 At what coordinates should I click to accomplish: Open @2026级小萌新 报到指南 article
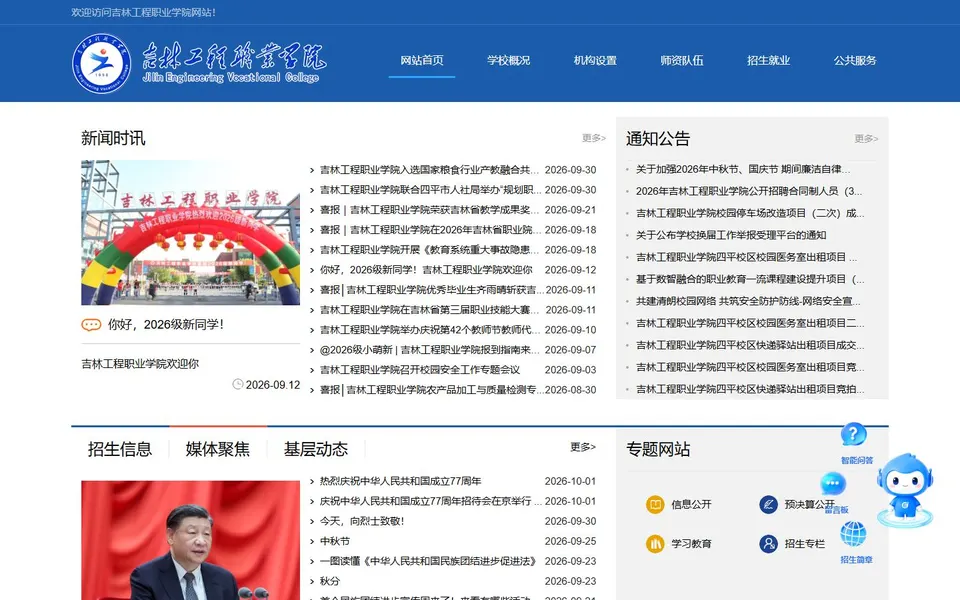[x=429, y=350]
